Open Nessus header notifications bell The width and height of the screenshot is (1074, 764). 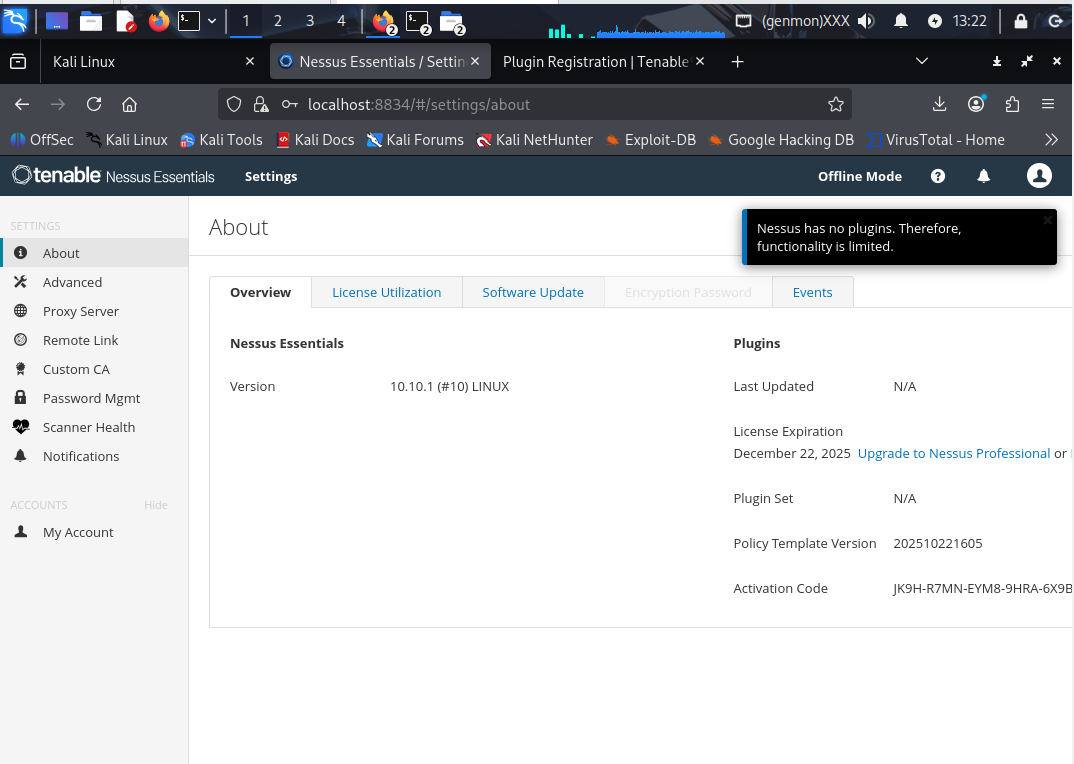(x=984, y=177)
